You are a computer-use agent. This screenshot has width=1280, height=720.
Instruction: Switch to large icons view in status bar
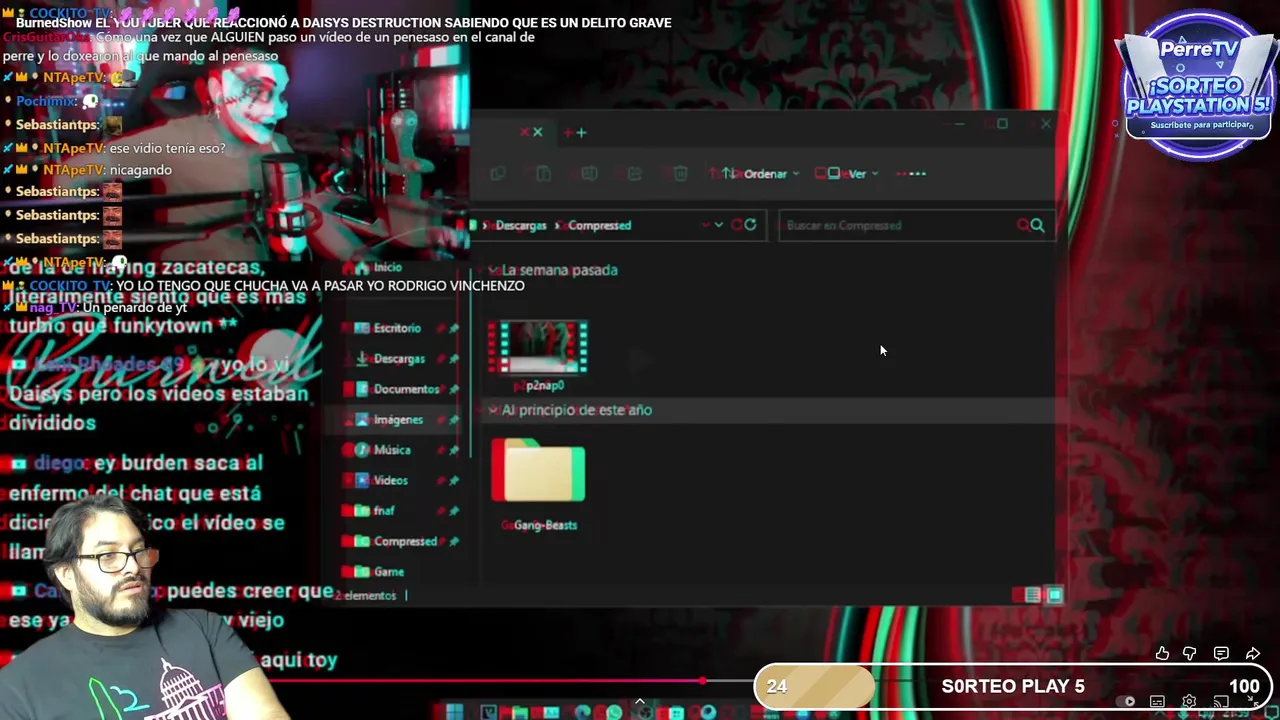[1054, 595]
